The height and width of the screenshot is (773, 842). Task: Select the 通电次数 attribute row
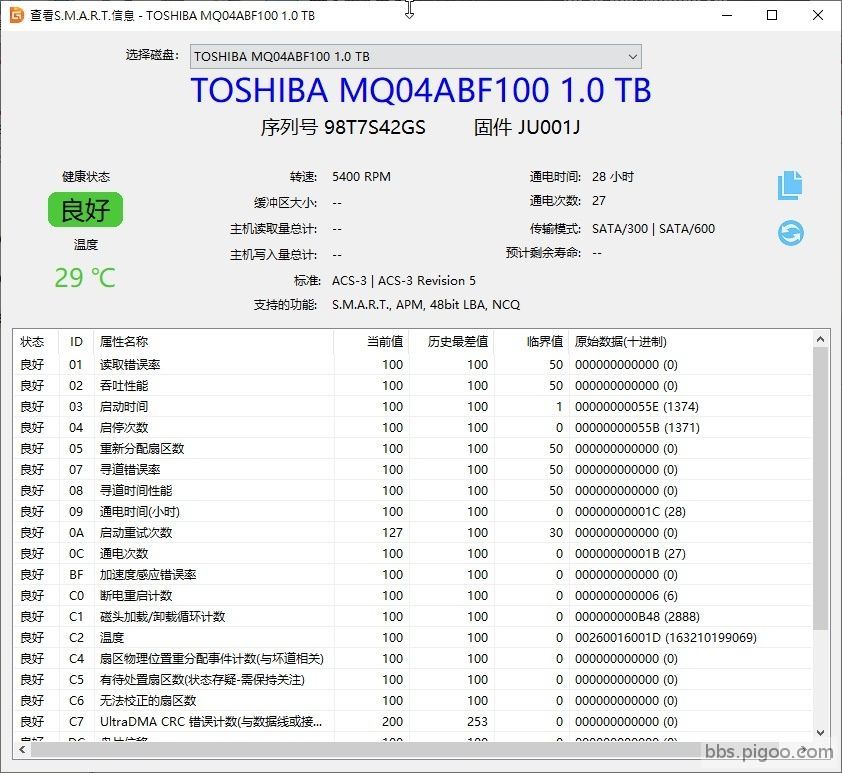(x=412, y=553)
